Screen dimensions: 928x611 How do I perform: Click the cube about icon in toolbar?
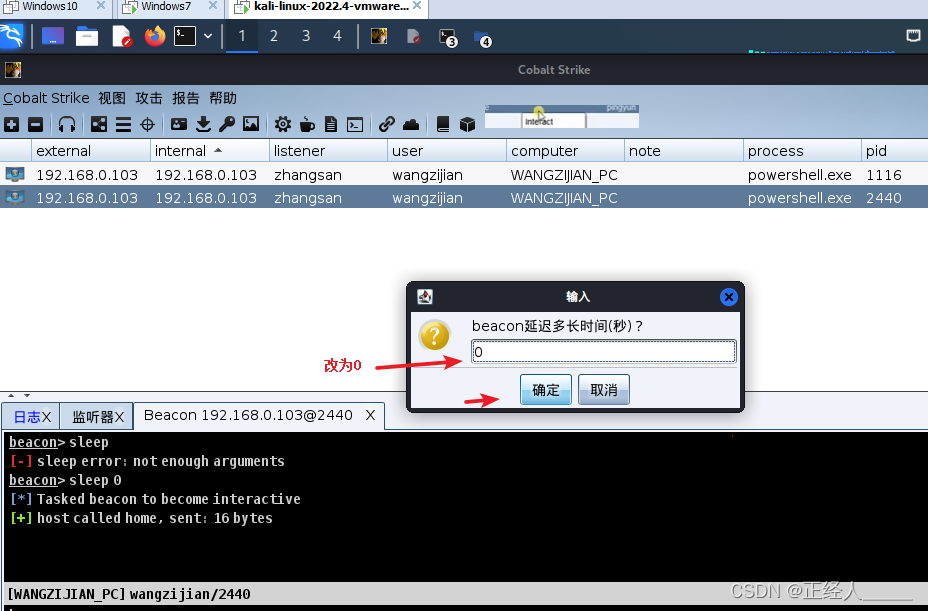(468, 124)
